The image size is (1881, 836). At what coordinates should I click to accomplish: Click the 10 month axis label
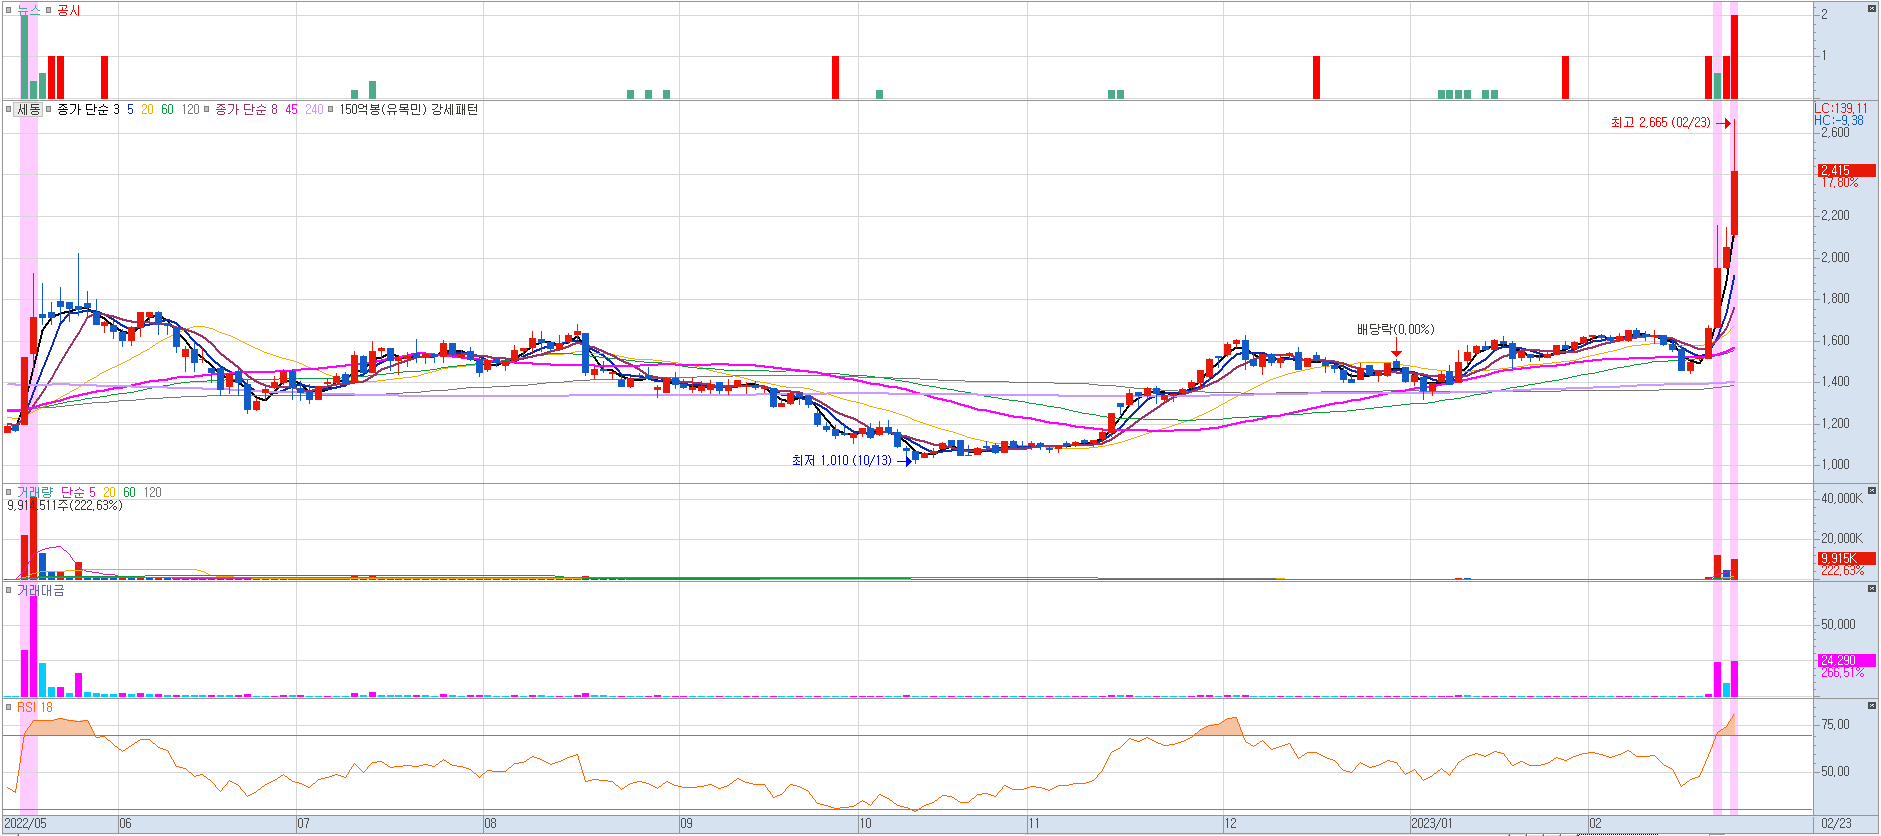(x=865, y=824)
